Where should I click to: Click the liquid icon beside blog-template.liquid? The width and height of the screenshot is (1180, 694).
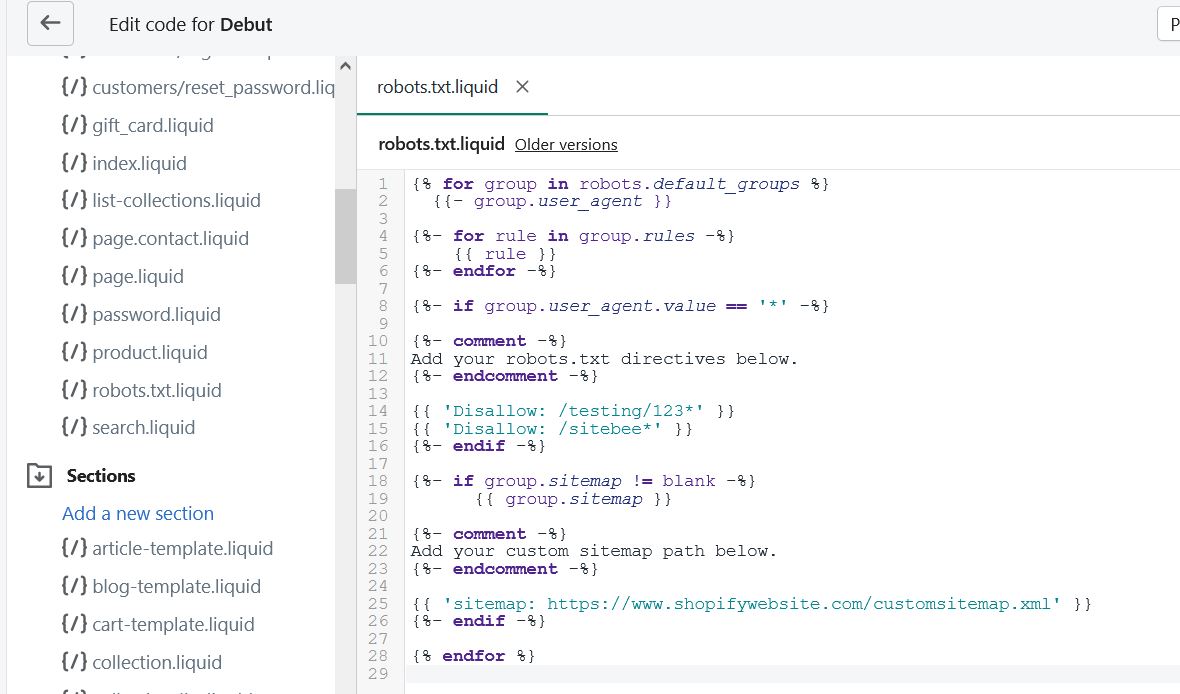[x=75, y=586]
